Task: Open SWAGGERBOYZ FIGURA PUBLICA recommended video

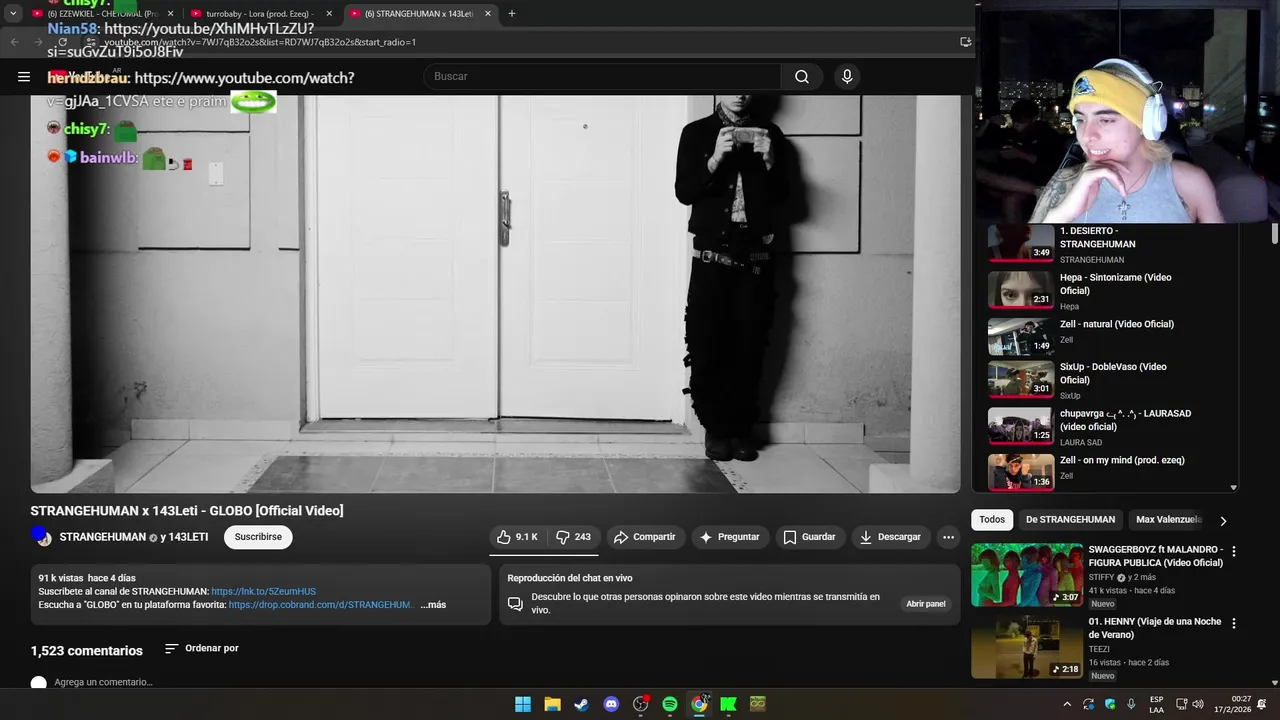Action: click(x=1027, y=575)
